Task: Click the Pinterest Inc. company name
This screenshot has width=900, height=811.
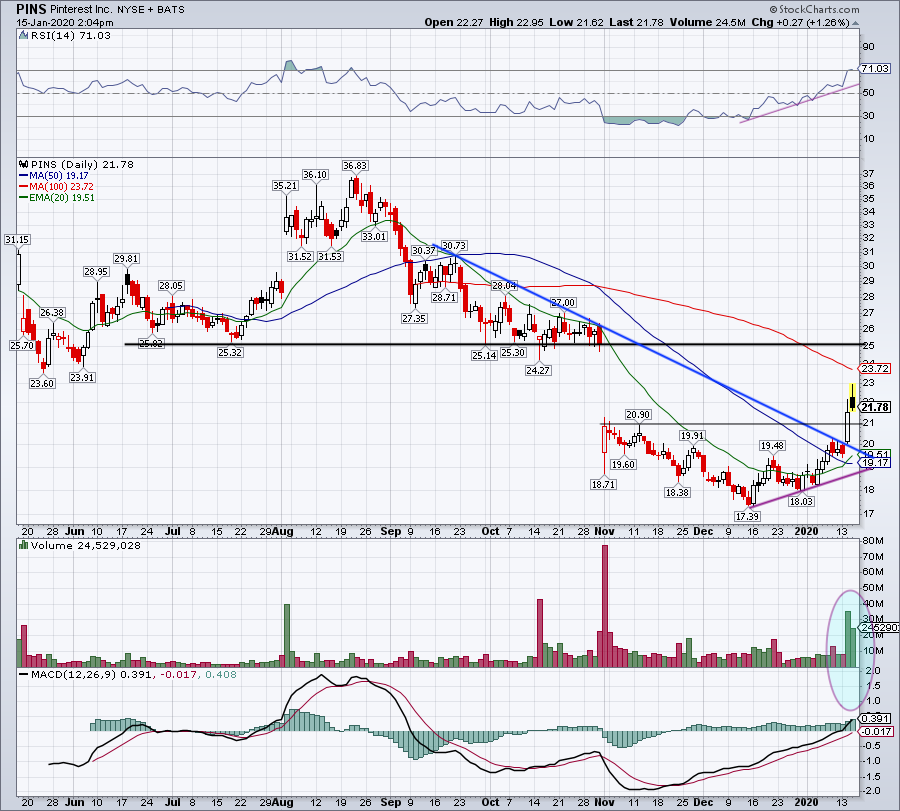Action: [x=82, y=10]
